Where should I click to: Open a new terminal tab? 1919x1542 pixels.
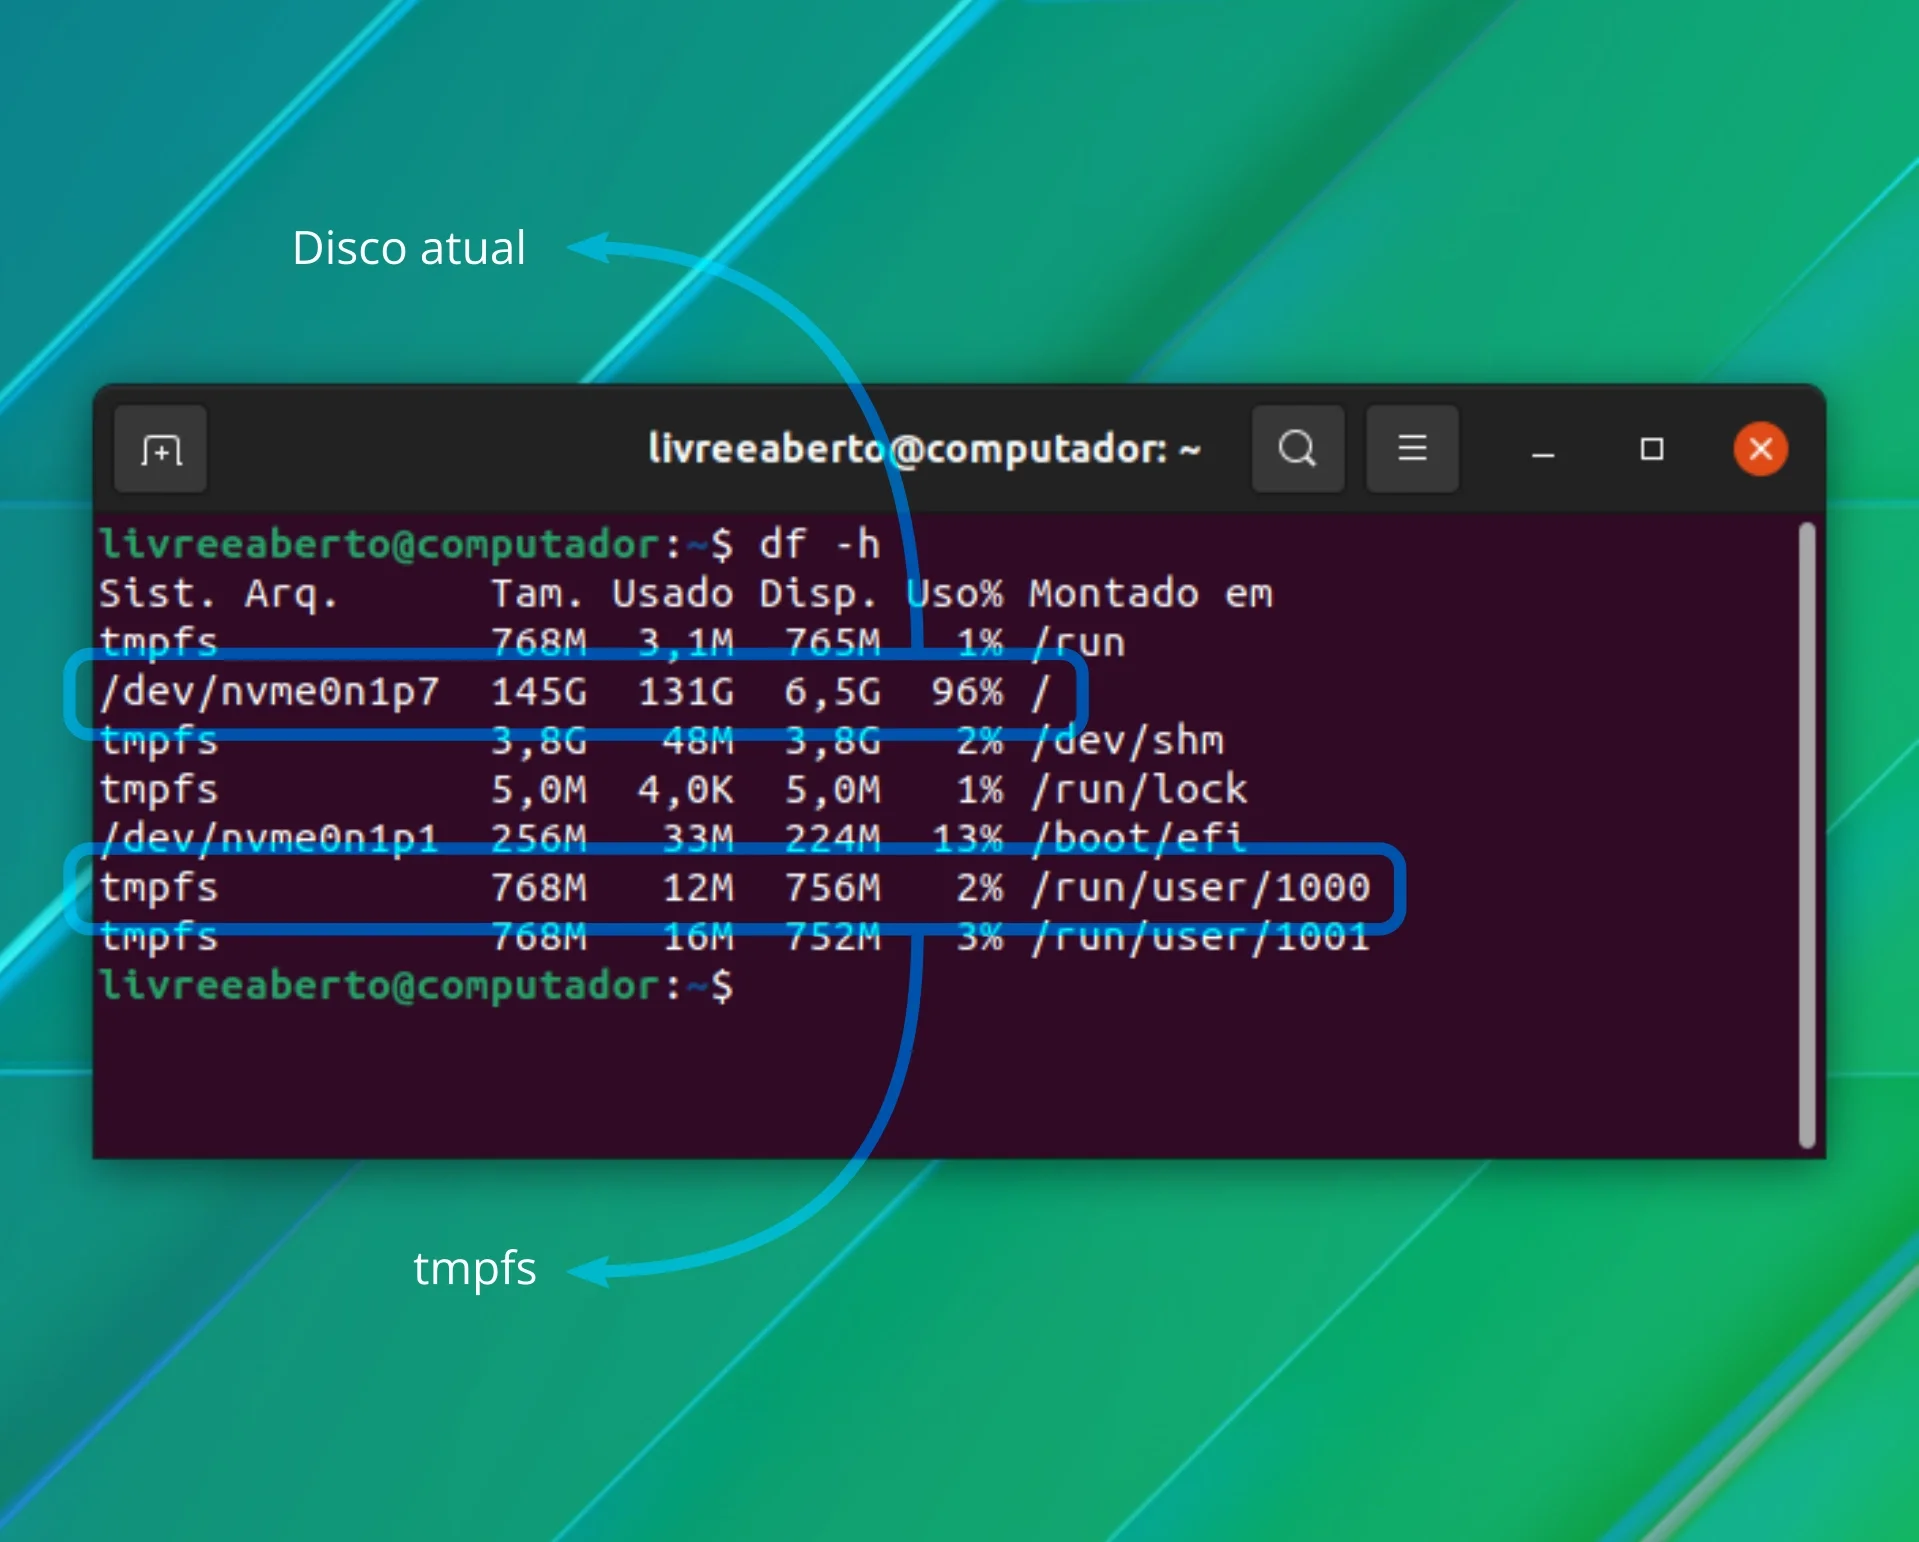[x=160, y=449]
